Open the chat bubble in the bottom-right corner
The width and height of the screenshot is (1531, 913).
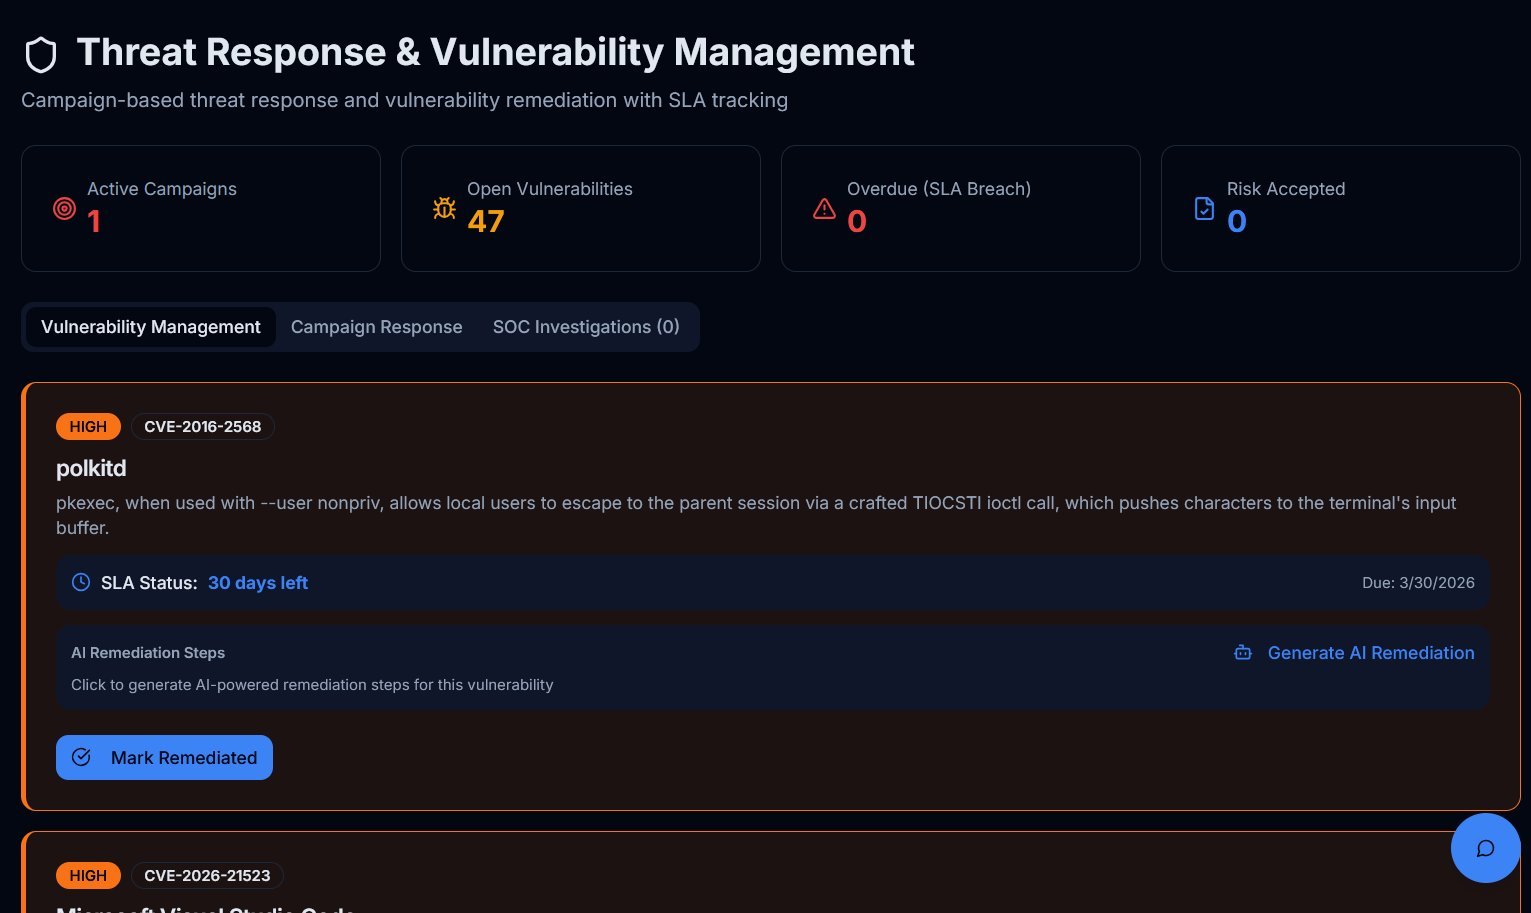[x=1485, y=848]
